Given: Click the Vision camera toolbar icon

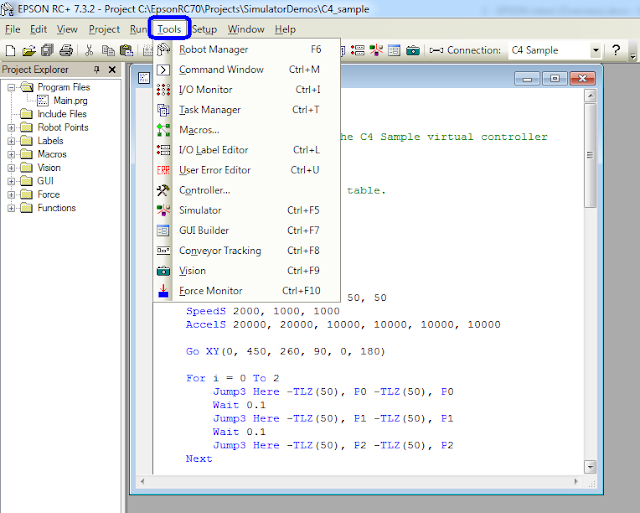Looking at the screenshot, I should click(413, 51).
